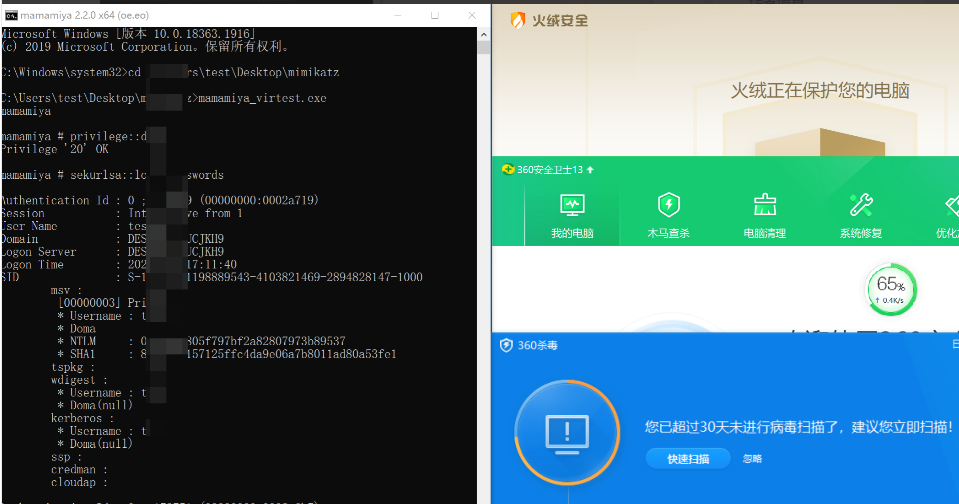The height and width of the screenshot is (504, 959).
Task: Open 电脑清理 cleanup in 360
Action: 765,216
